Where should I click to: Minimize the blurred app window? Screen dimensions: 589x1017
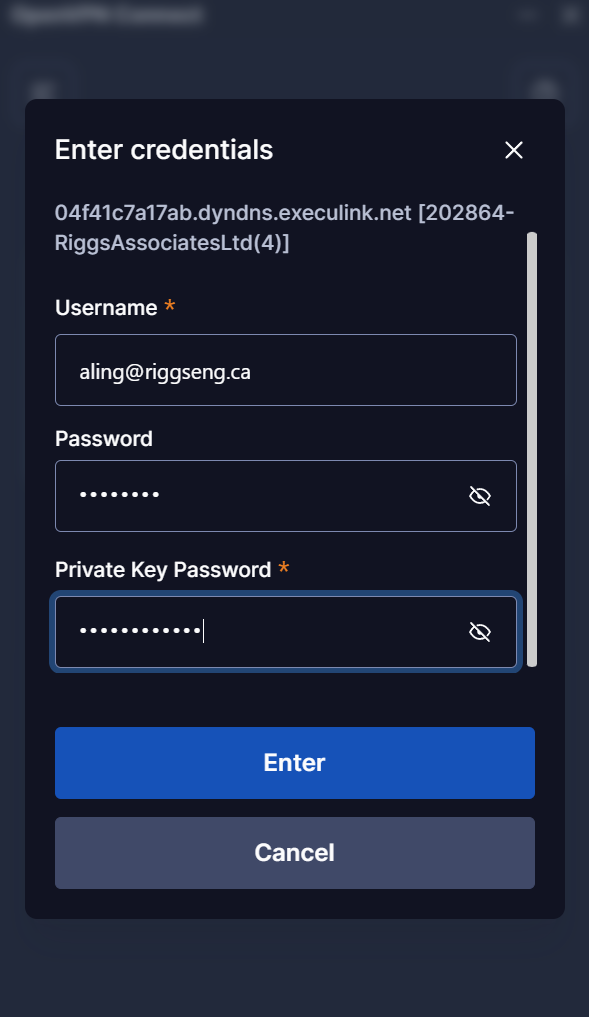[x=527, y=14]
